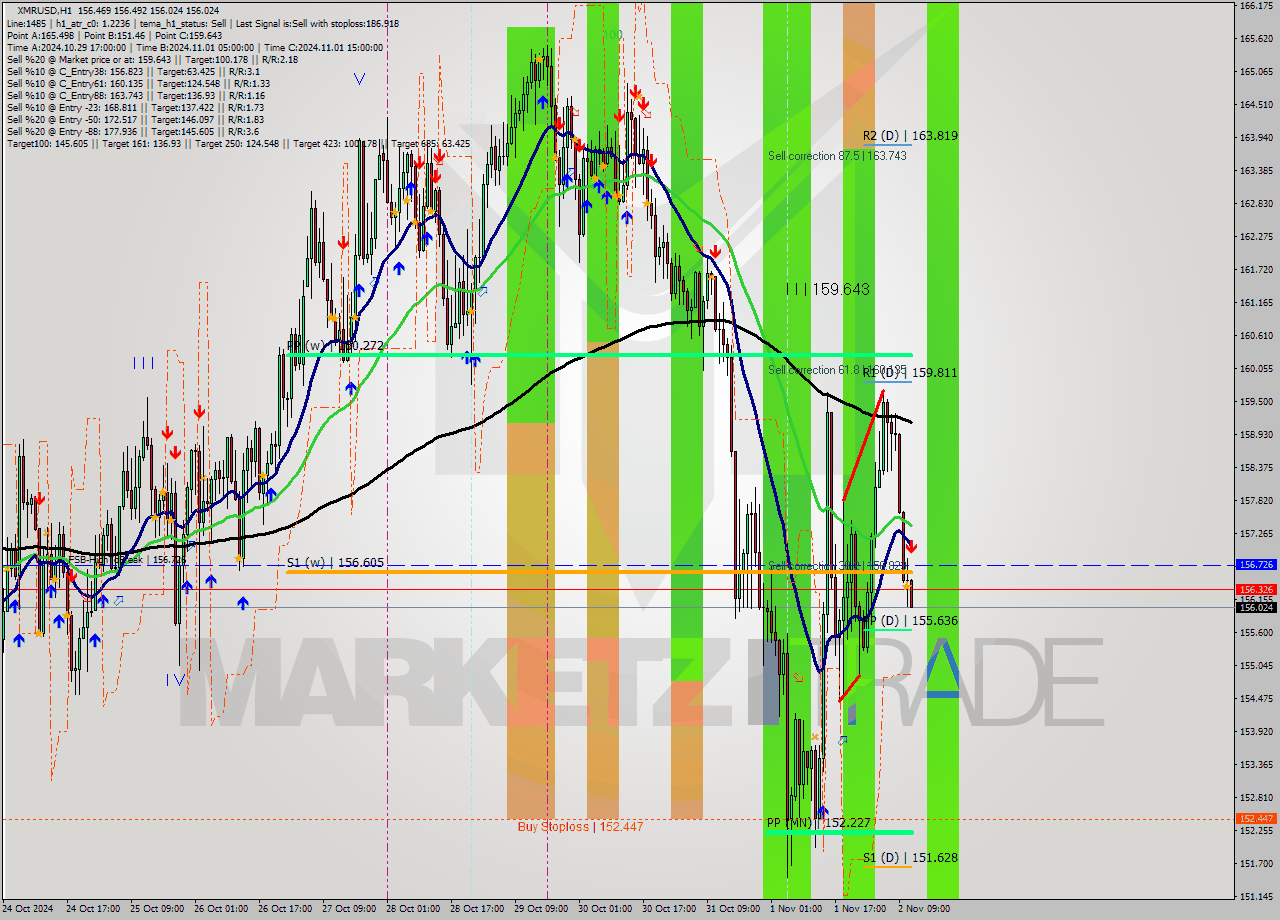Click the 'S1 (D) | 151.628' pivot label

tap(910, 858)
